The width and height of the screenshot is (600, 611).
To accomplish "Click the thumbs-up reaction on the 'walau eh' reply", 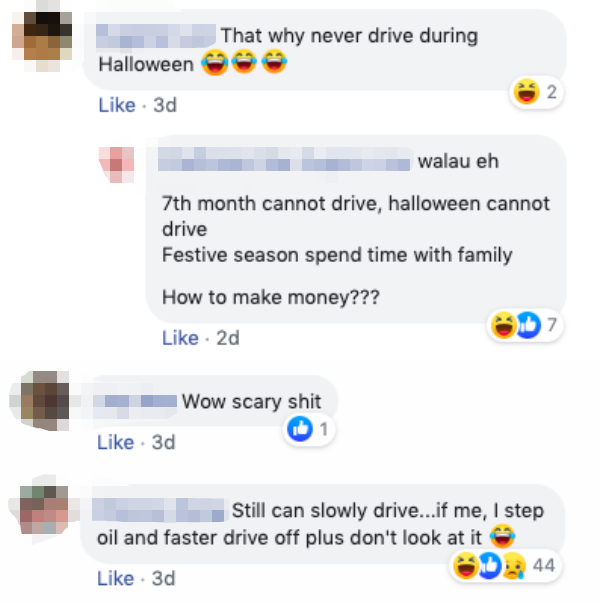I will (529, 325).
